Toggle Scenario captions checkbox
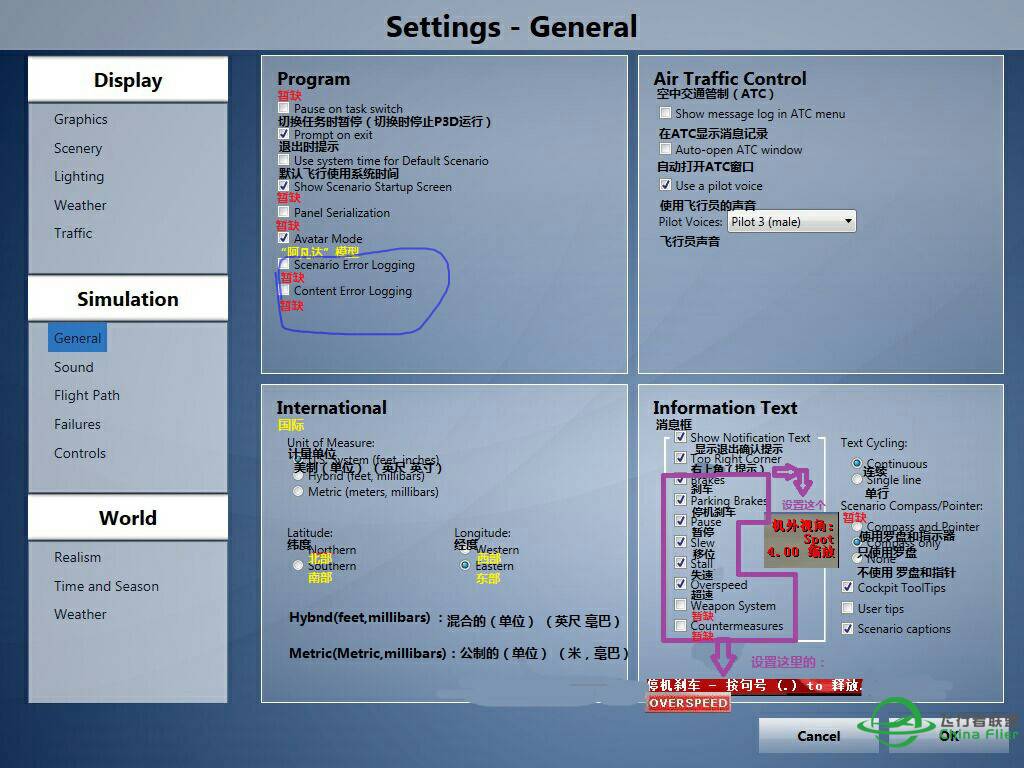This screenshot has width=1024, height=768. tap(848, 629)
